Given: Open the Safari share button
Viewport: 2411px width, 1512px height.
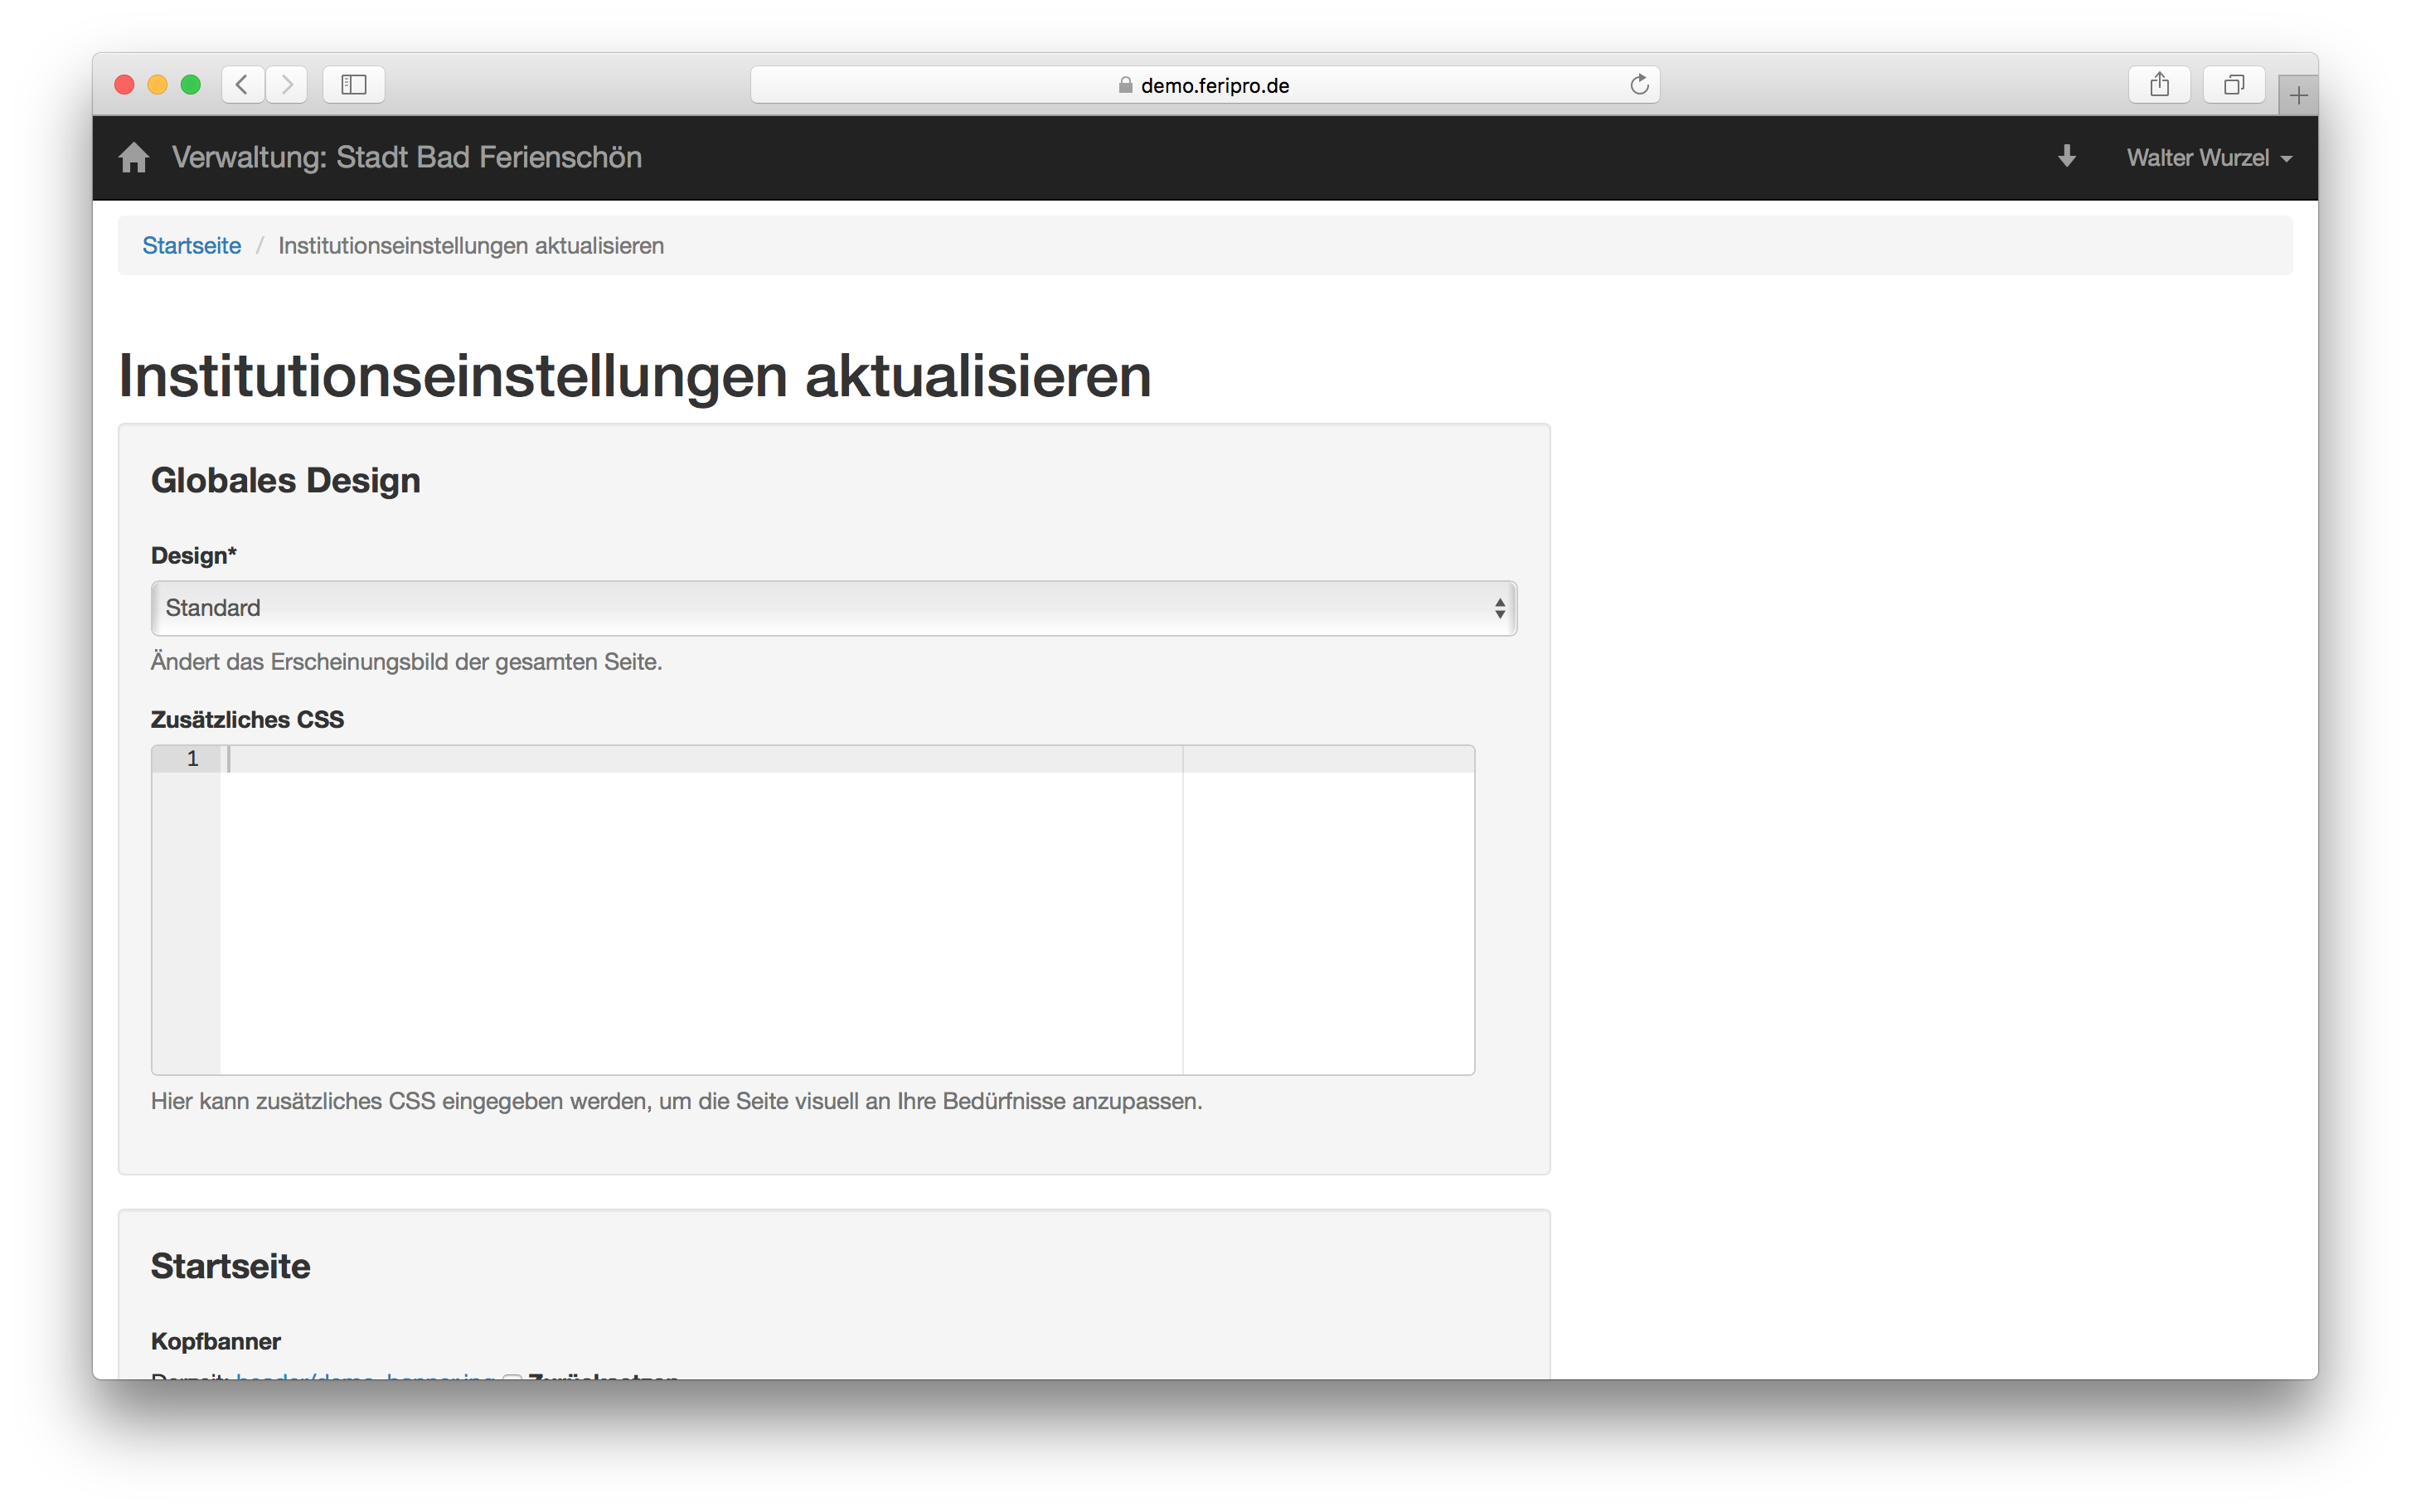Looking at the screenshot, I should [2159, 85].
